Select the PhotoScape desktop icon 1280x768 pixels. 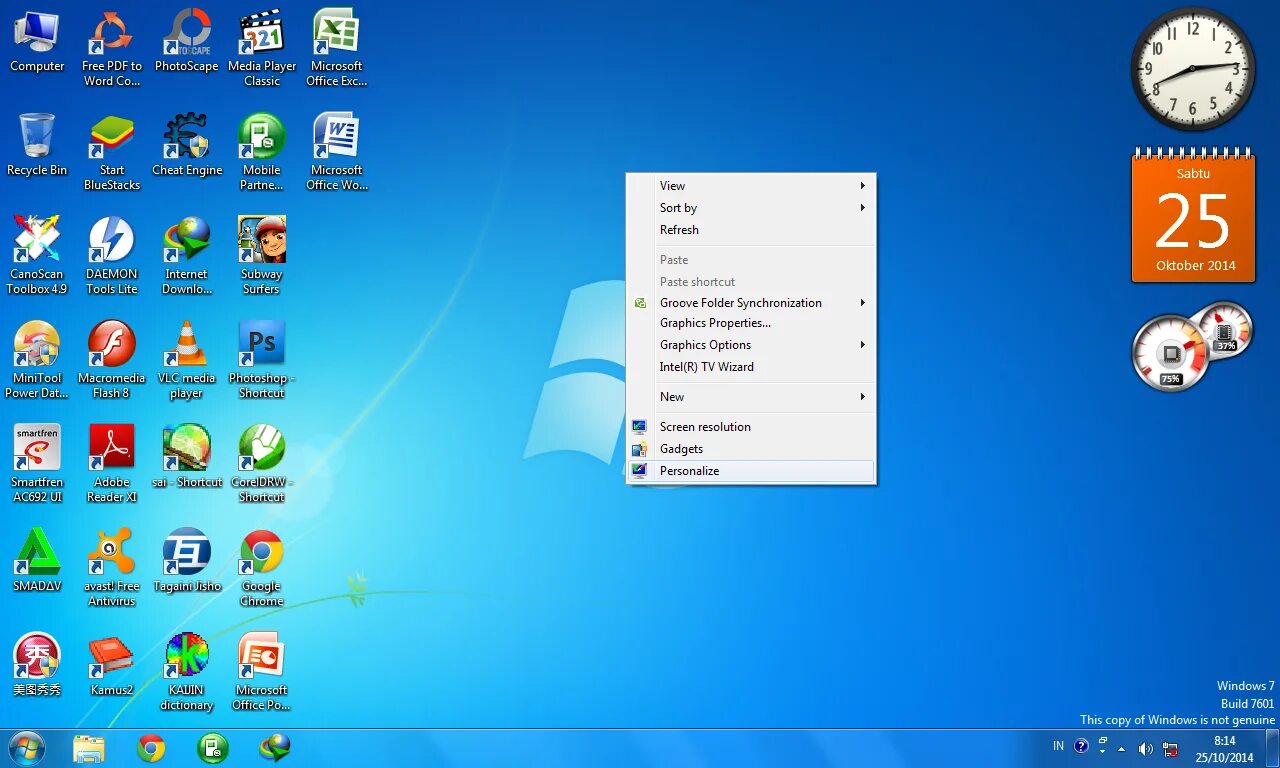point(187,42)
